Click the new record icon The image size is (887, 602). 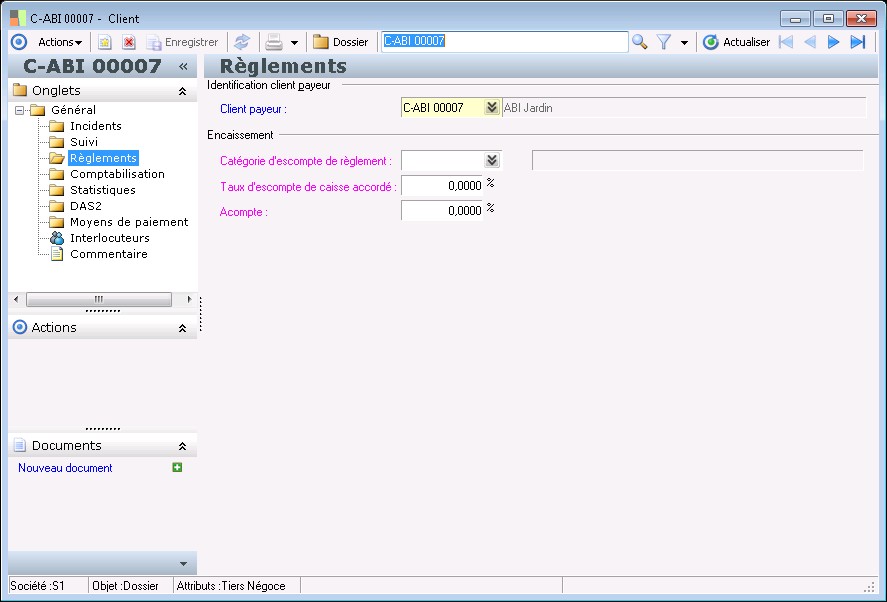pyautogui.click(x=105, y=42)
